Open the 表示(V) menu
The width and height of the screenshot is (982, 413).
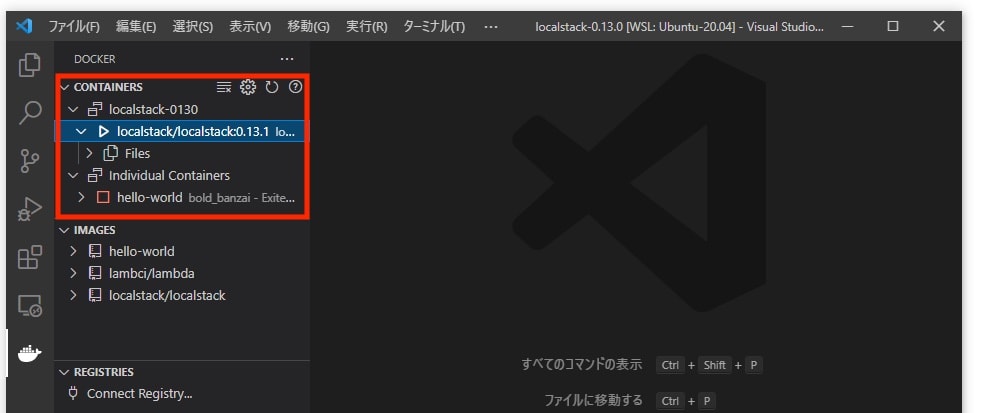point(250,26)
